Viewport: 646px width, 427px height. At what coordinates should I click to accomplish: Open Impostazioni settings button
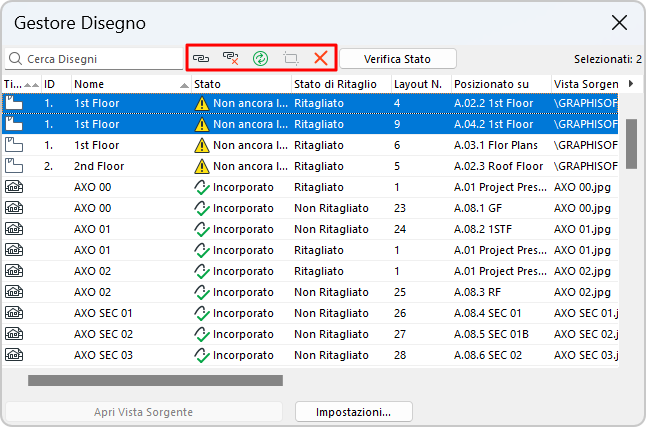pyautogui.click(x=353, y=412)
